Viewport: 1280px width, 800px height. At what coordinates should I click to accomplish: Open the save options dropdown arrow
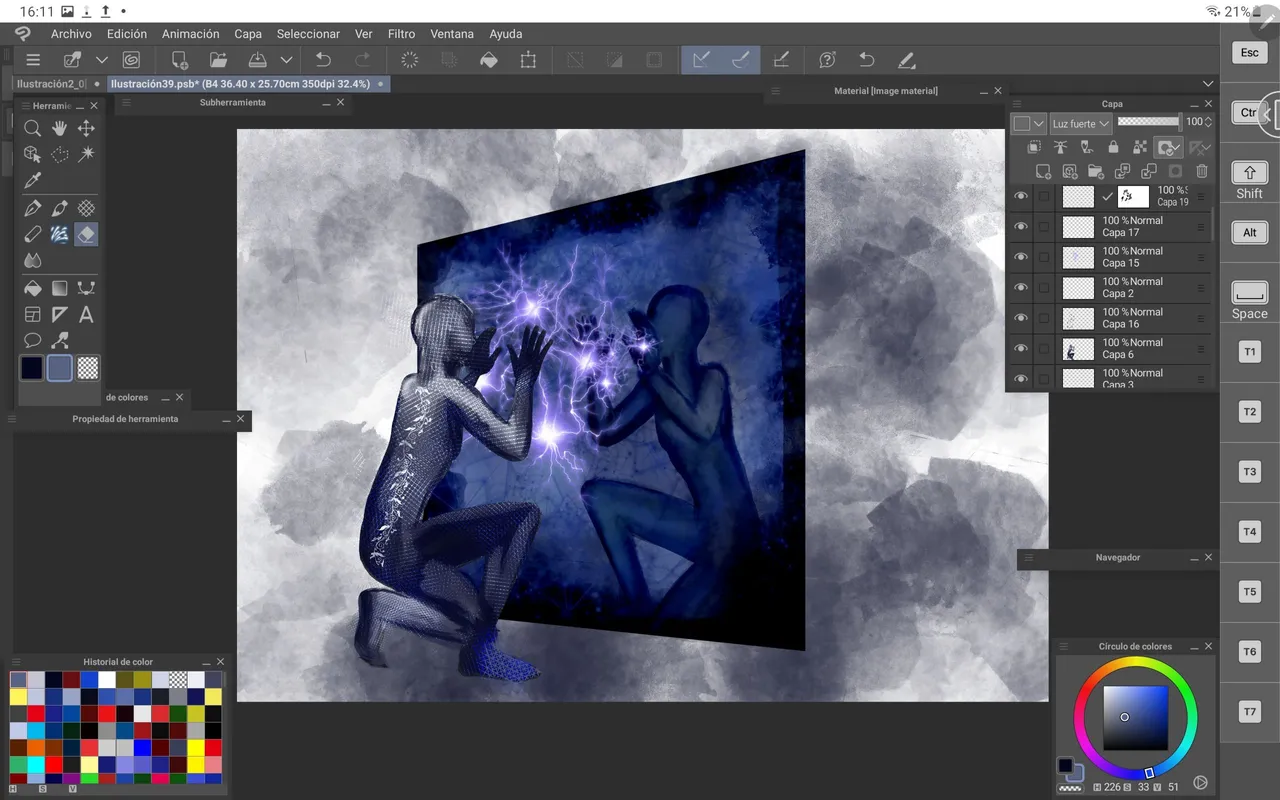[x=286, y=60]
